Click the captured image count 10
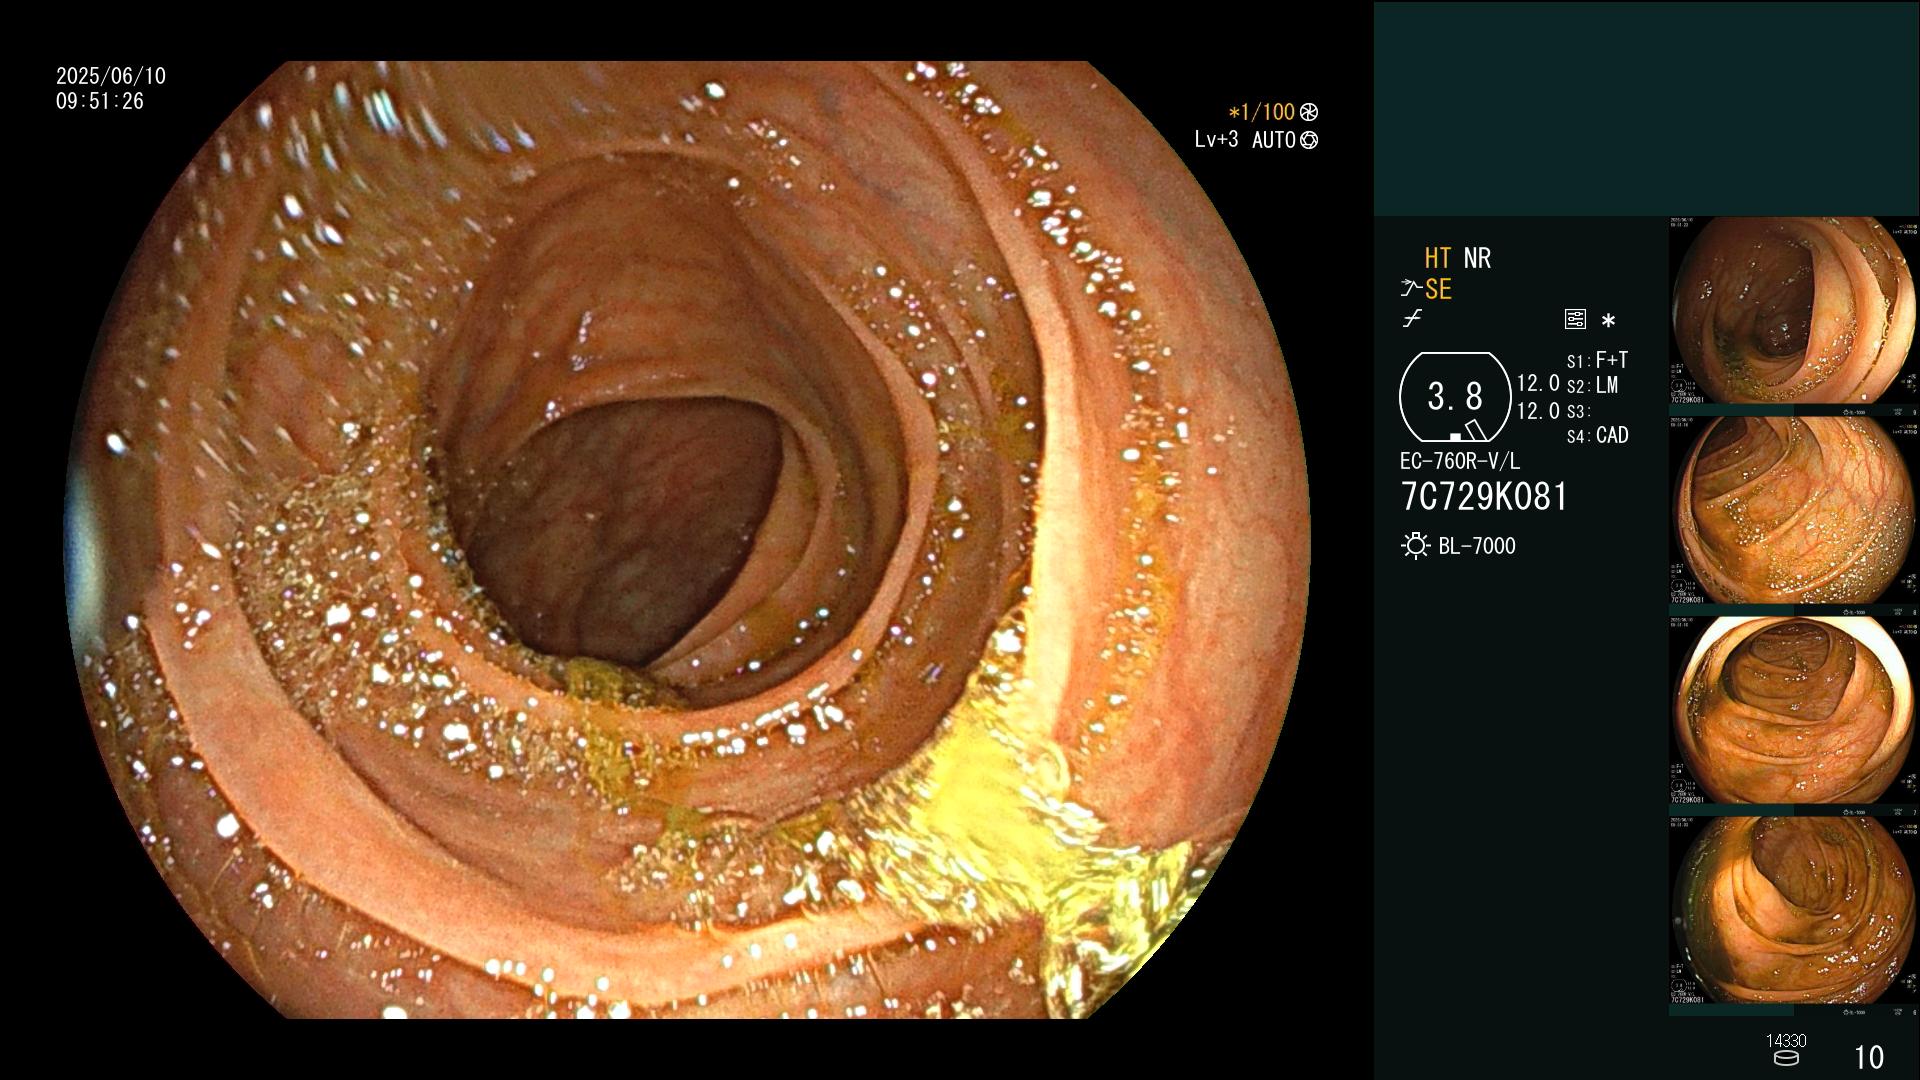 (x=1869, y=1057)
